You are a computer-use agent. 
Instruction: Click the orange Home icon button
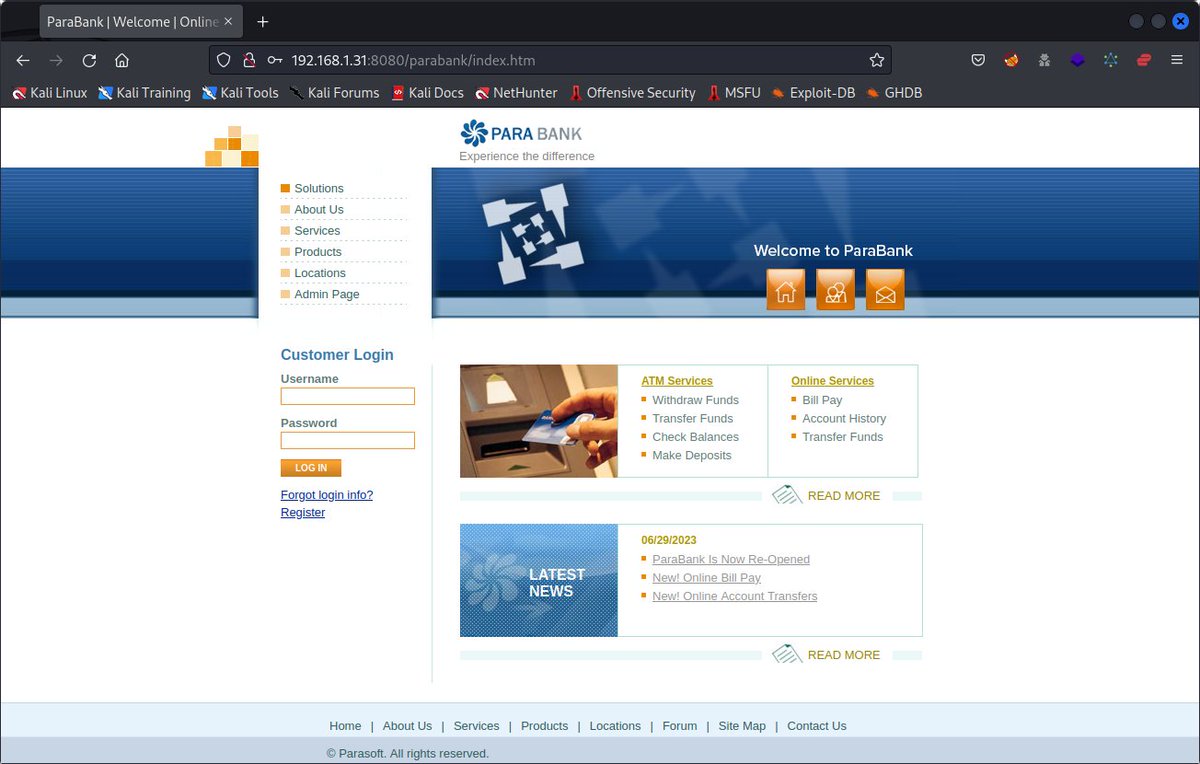point(786,290)
